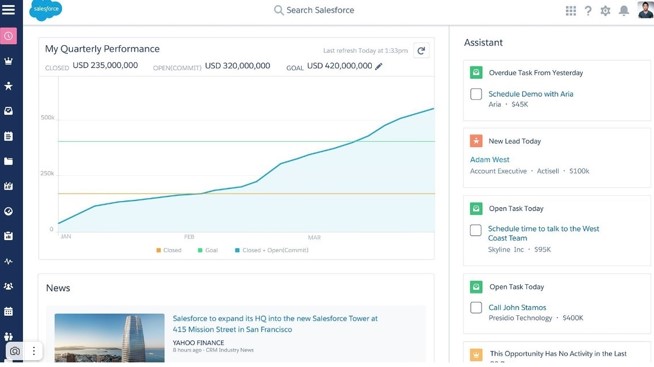Click the USD 235,000,000 closed value
The image size is (654, 367).
point(105,65)
